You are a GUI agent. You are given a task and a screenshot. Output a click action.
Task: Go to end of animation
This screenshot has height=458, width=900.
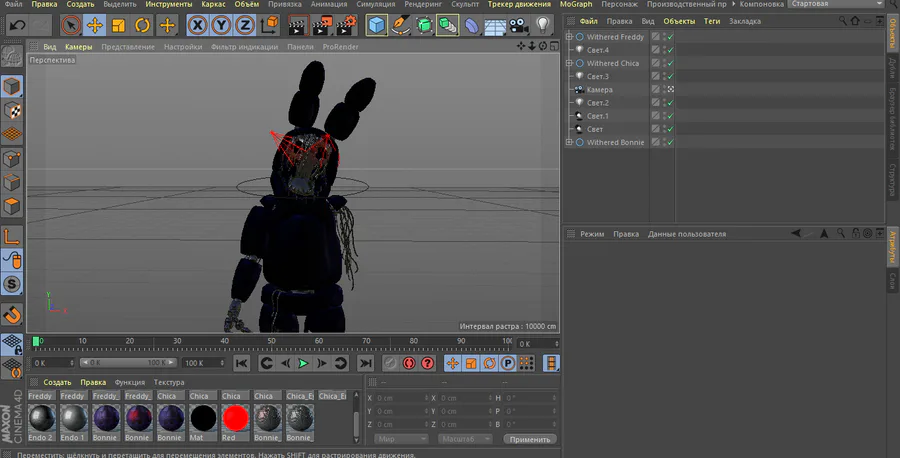pyautogui.click(x=365, y=363)
